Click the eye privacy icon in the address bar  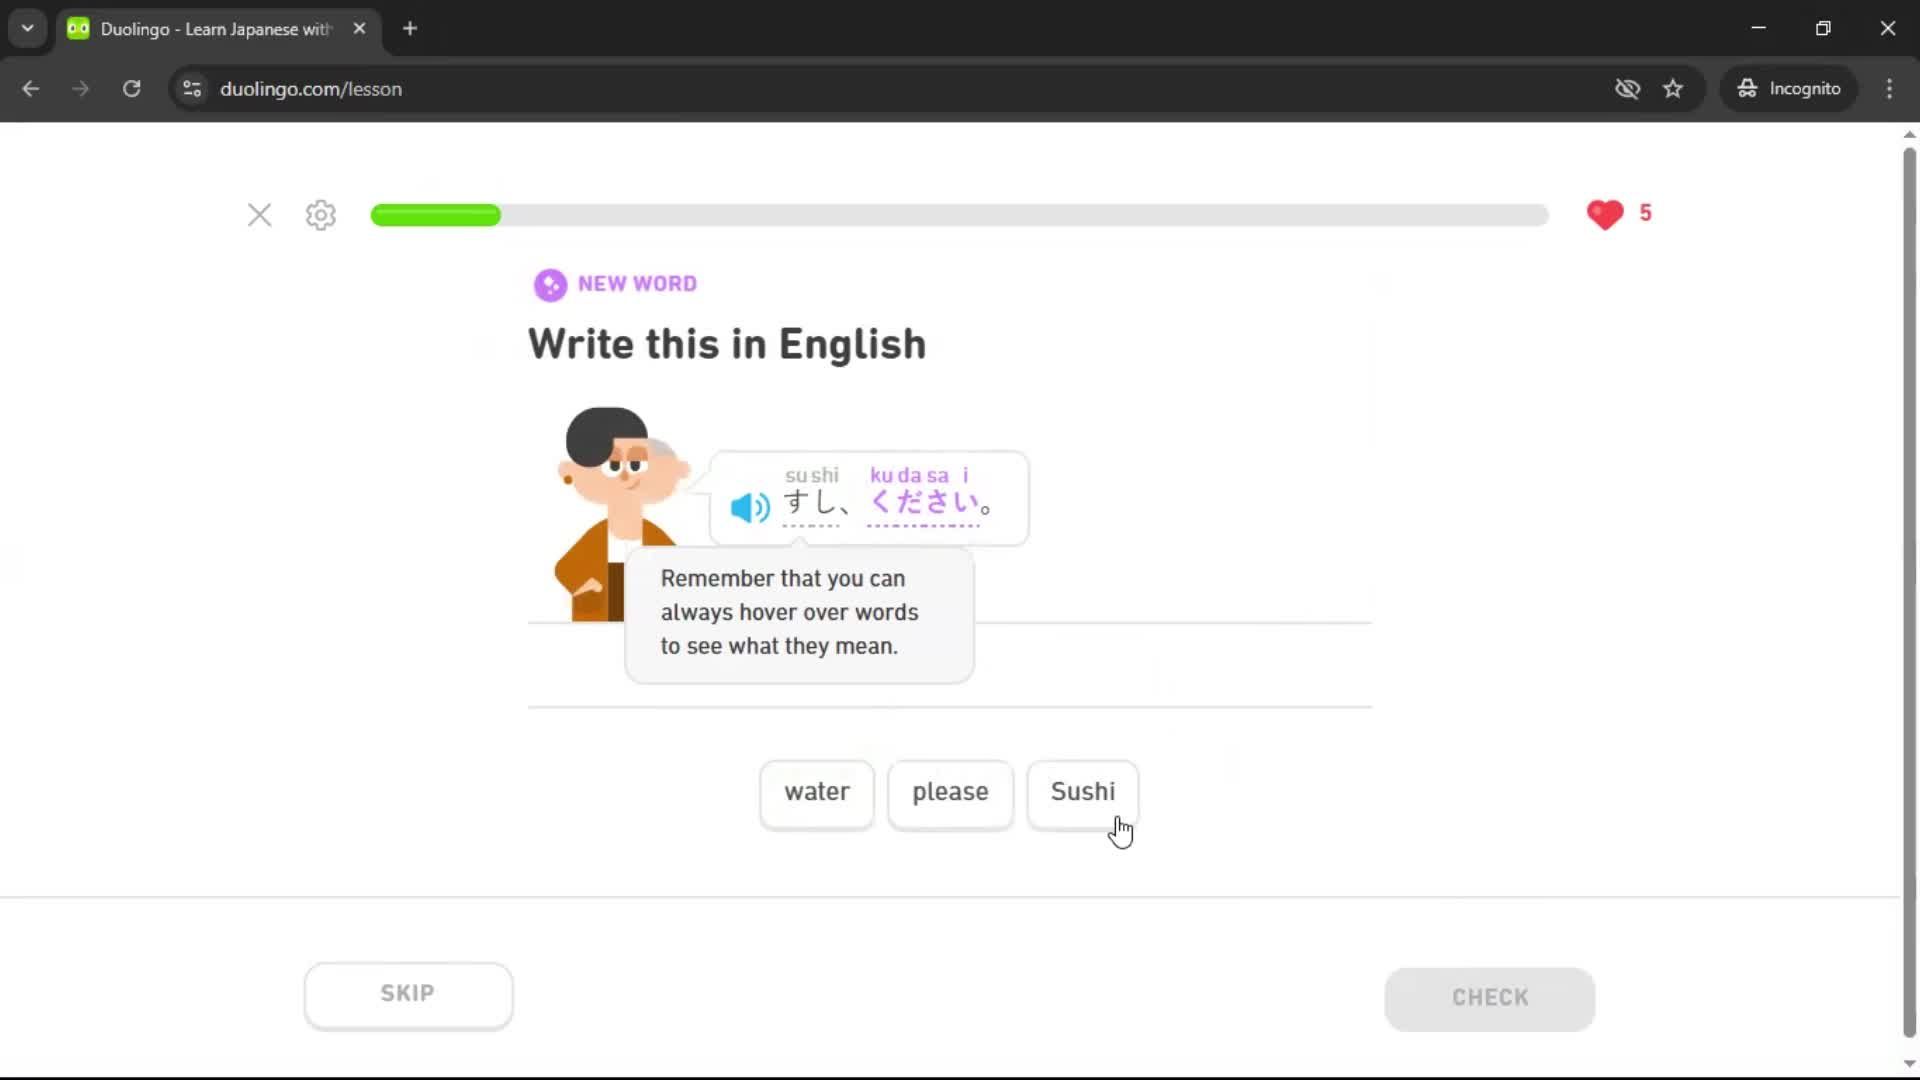point(1628,88)
